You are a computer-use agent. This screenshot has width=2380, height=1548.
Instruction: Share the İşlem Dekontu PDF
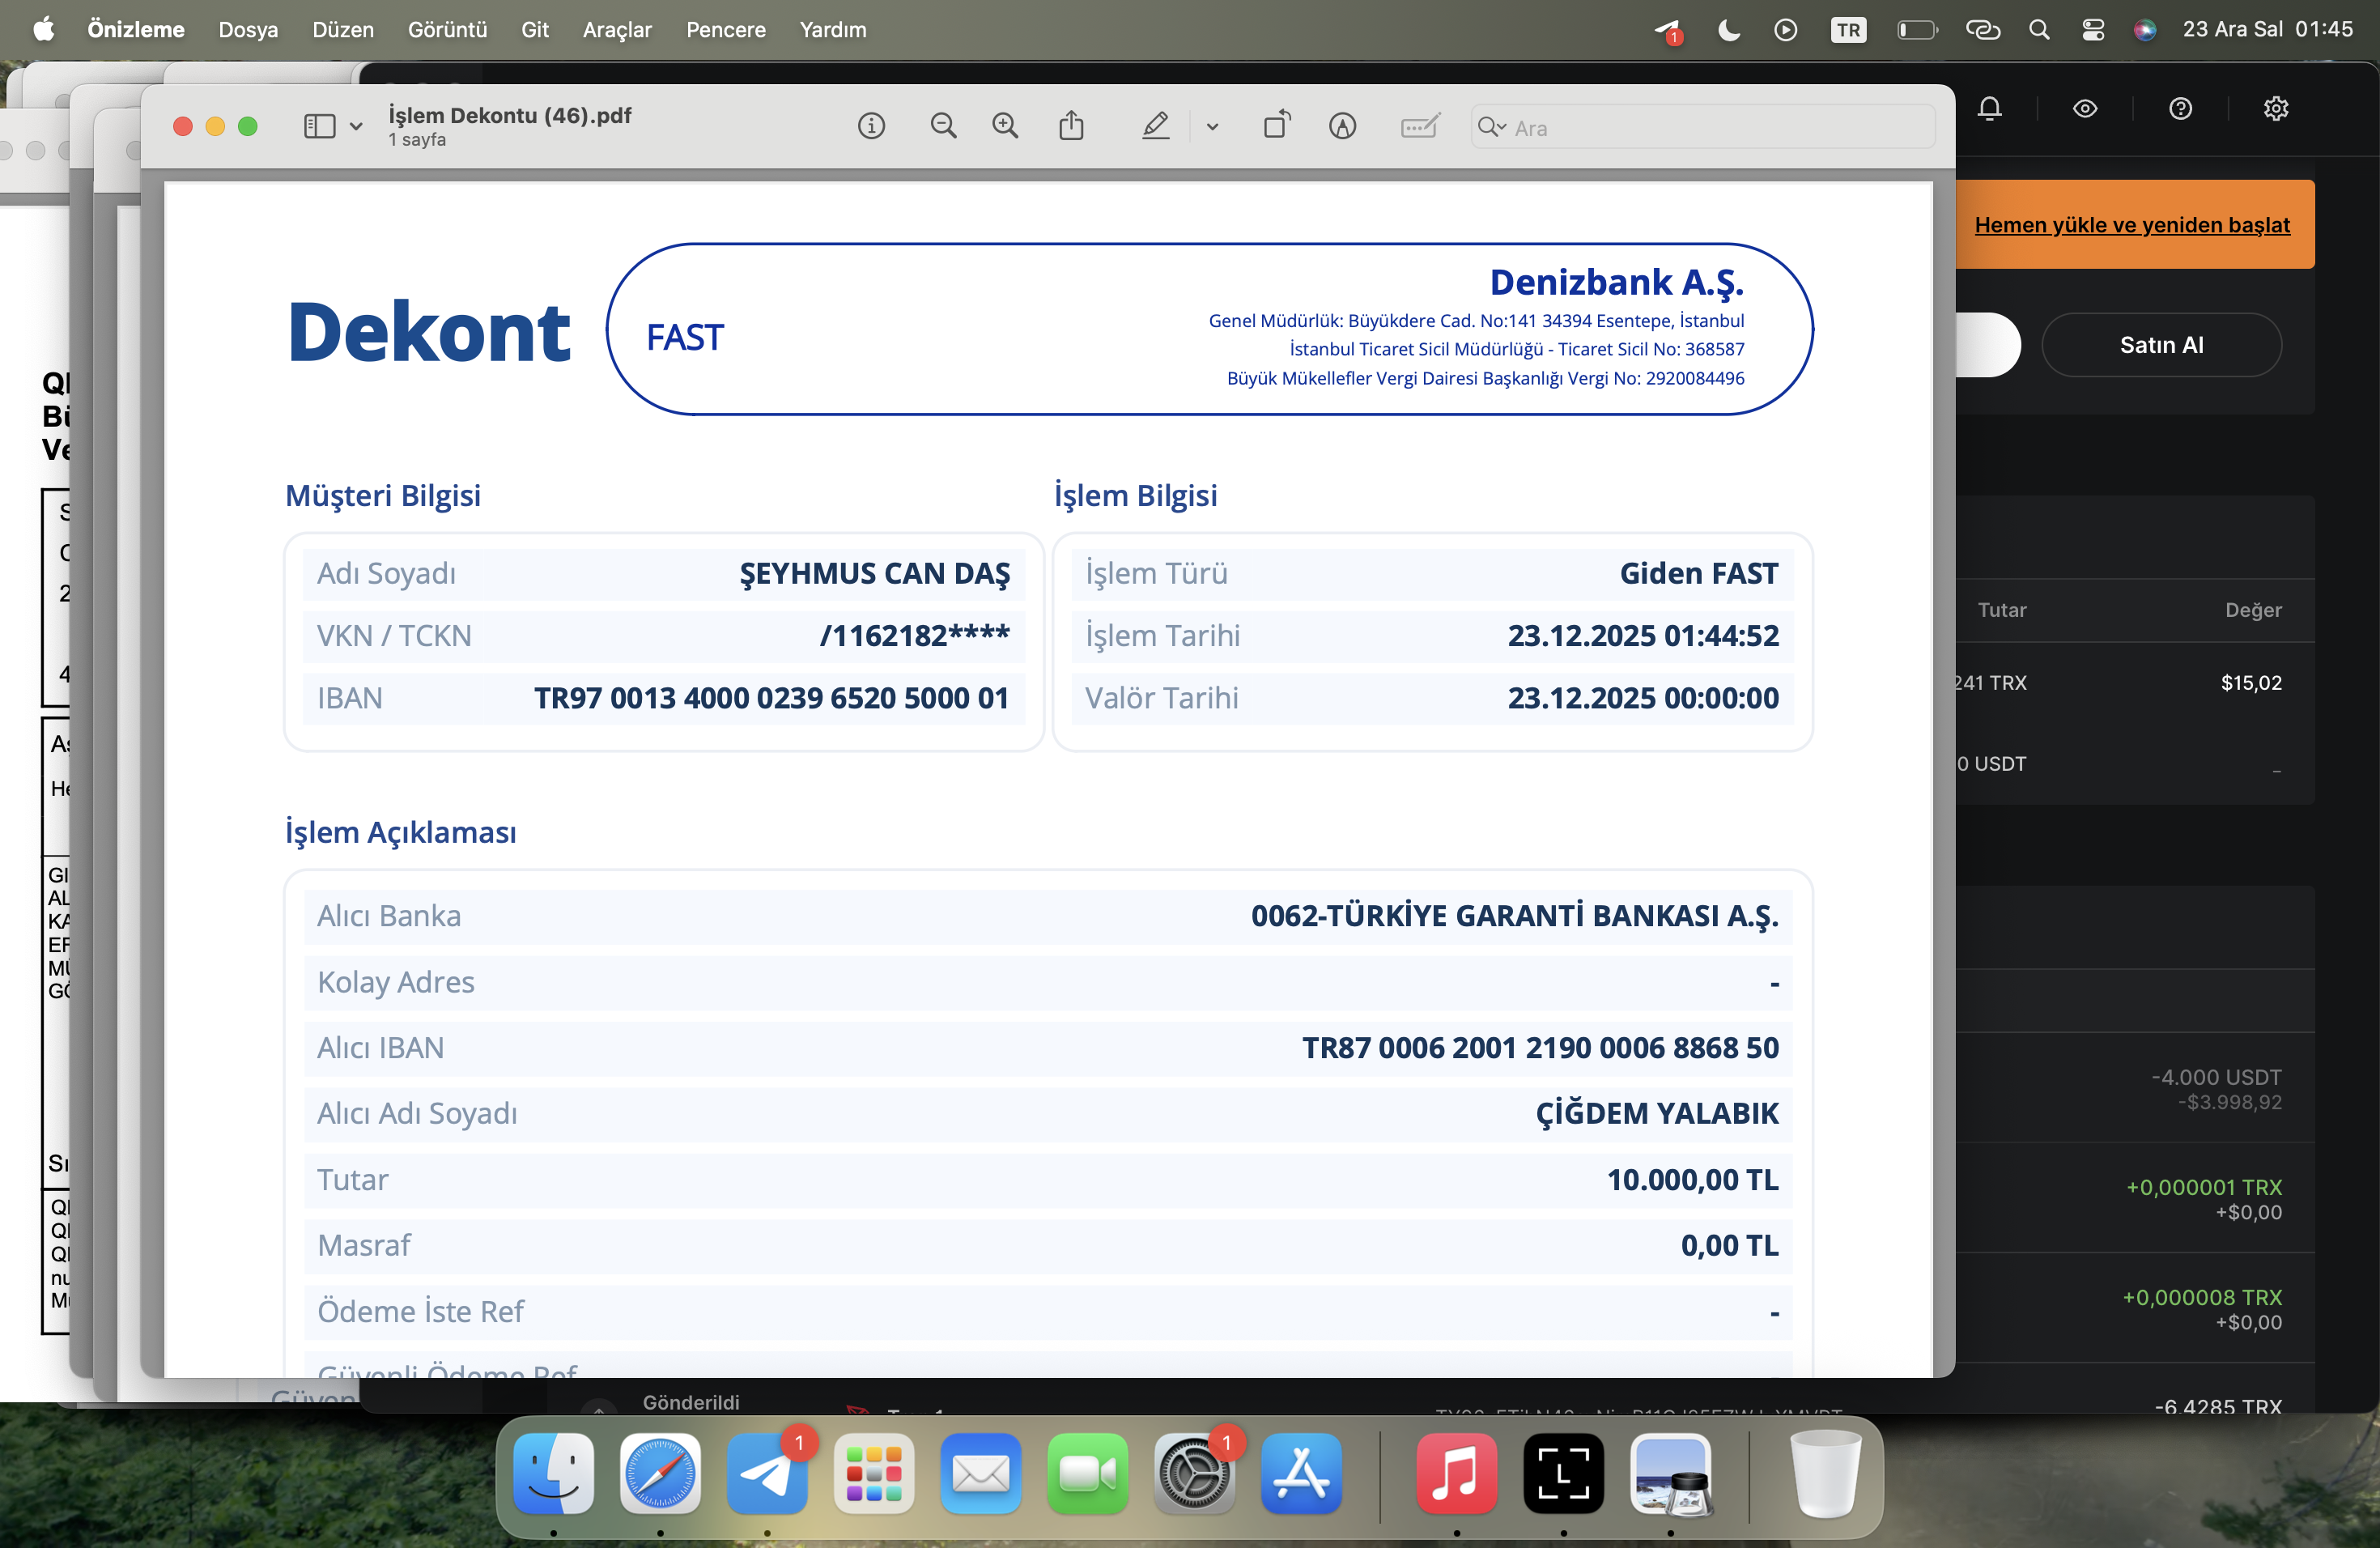point(1071,125)
